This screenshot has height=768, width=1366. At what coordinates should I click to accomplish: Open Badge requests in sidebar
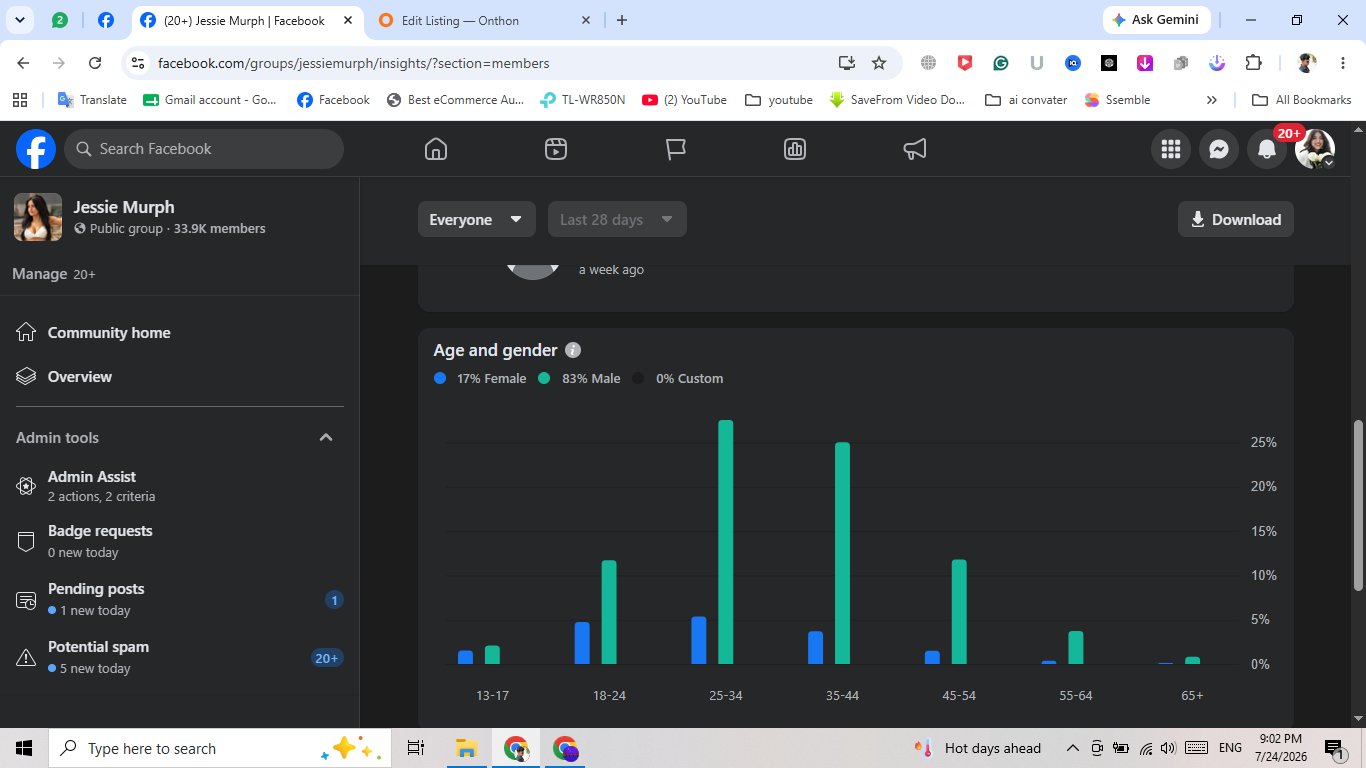click(180, 541)
